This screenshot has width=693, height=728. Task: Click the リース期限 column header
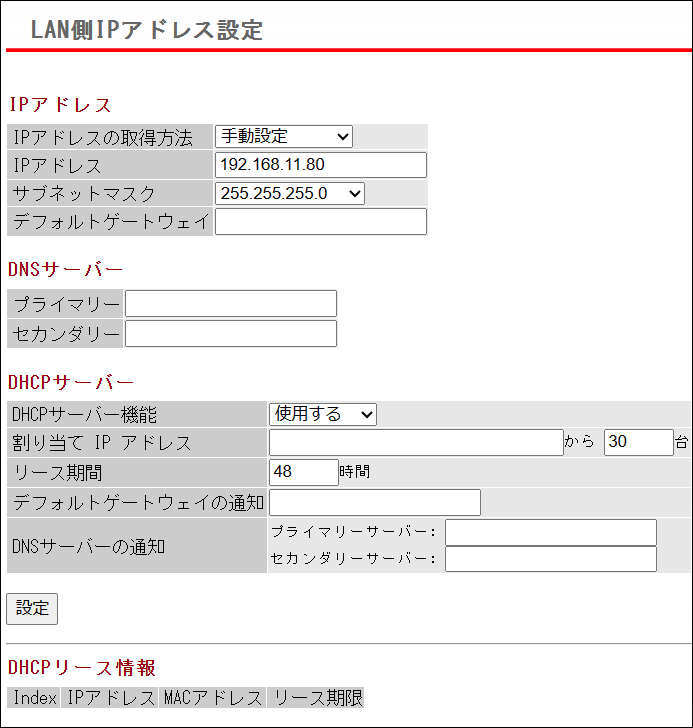(x=318, y=698)
